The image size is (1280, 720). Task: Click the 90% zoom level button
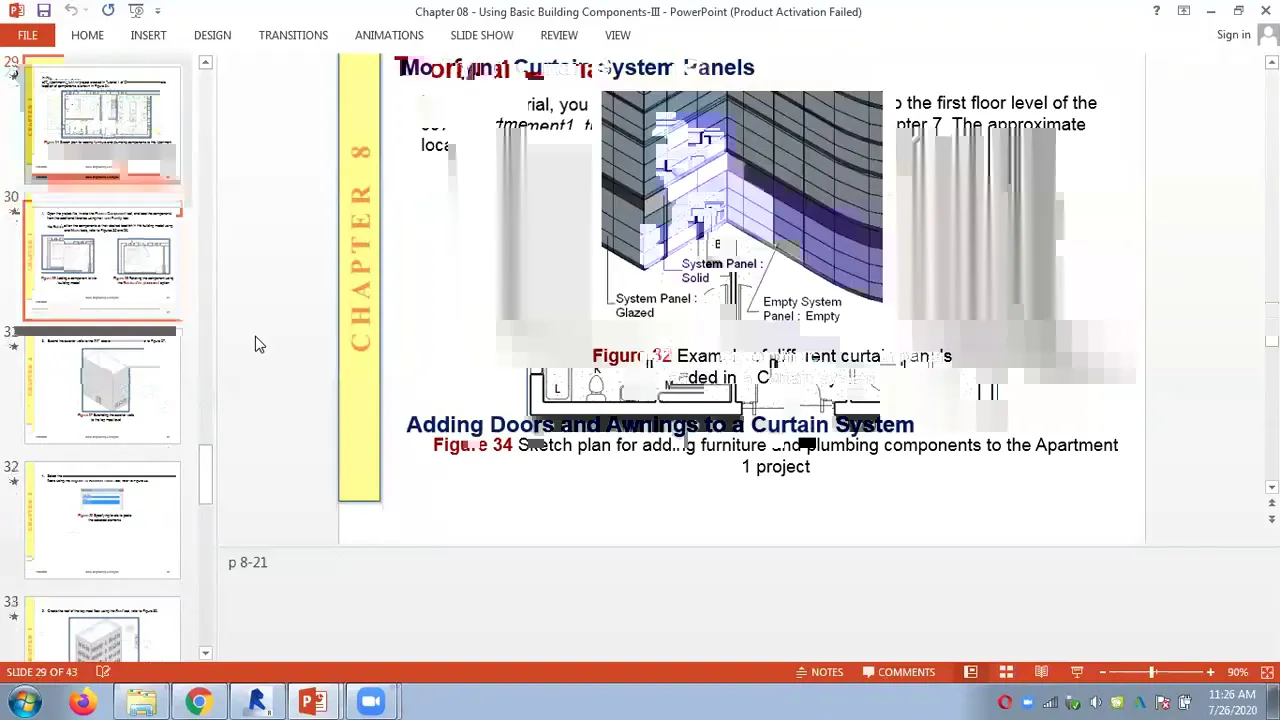[1237, 672]
